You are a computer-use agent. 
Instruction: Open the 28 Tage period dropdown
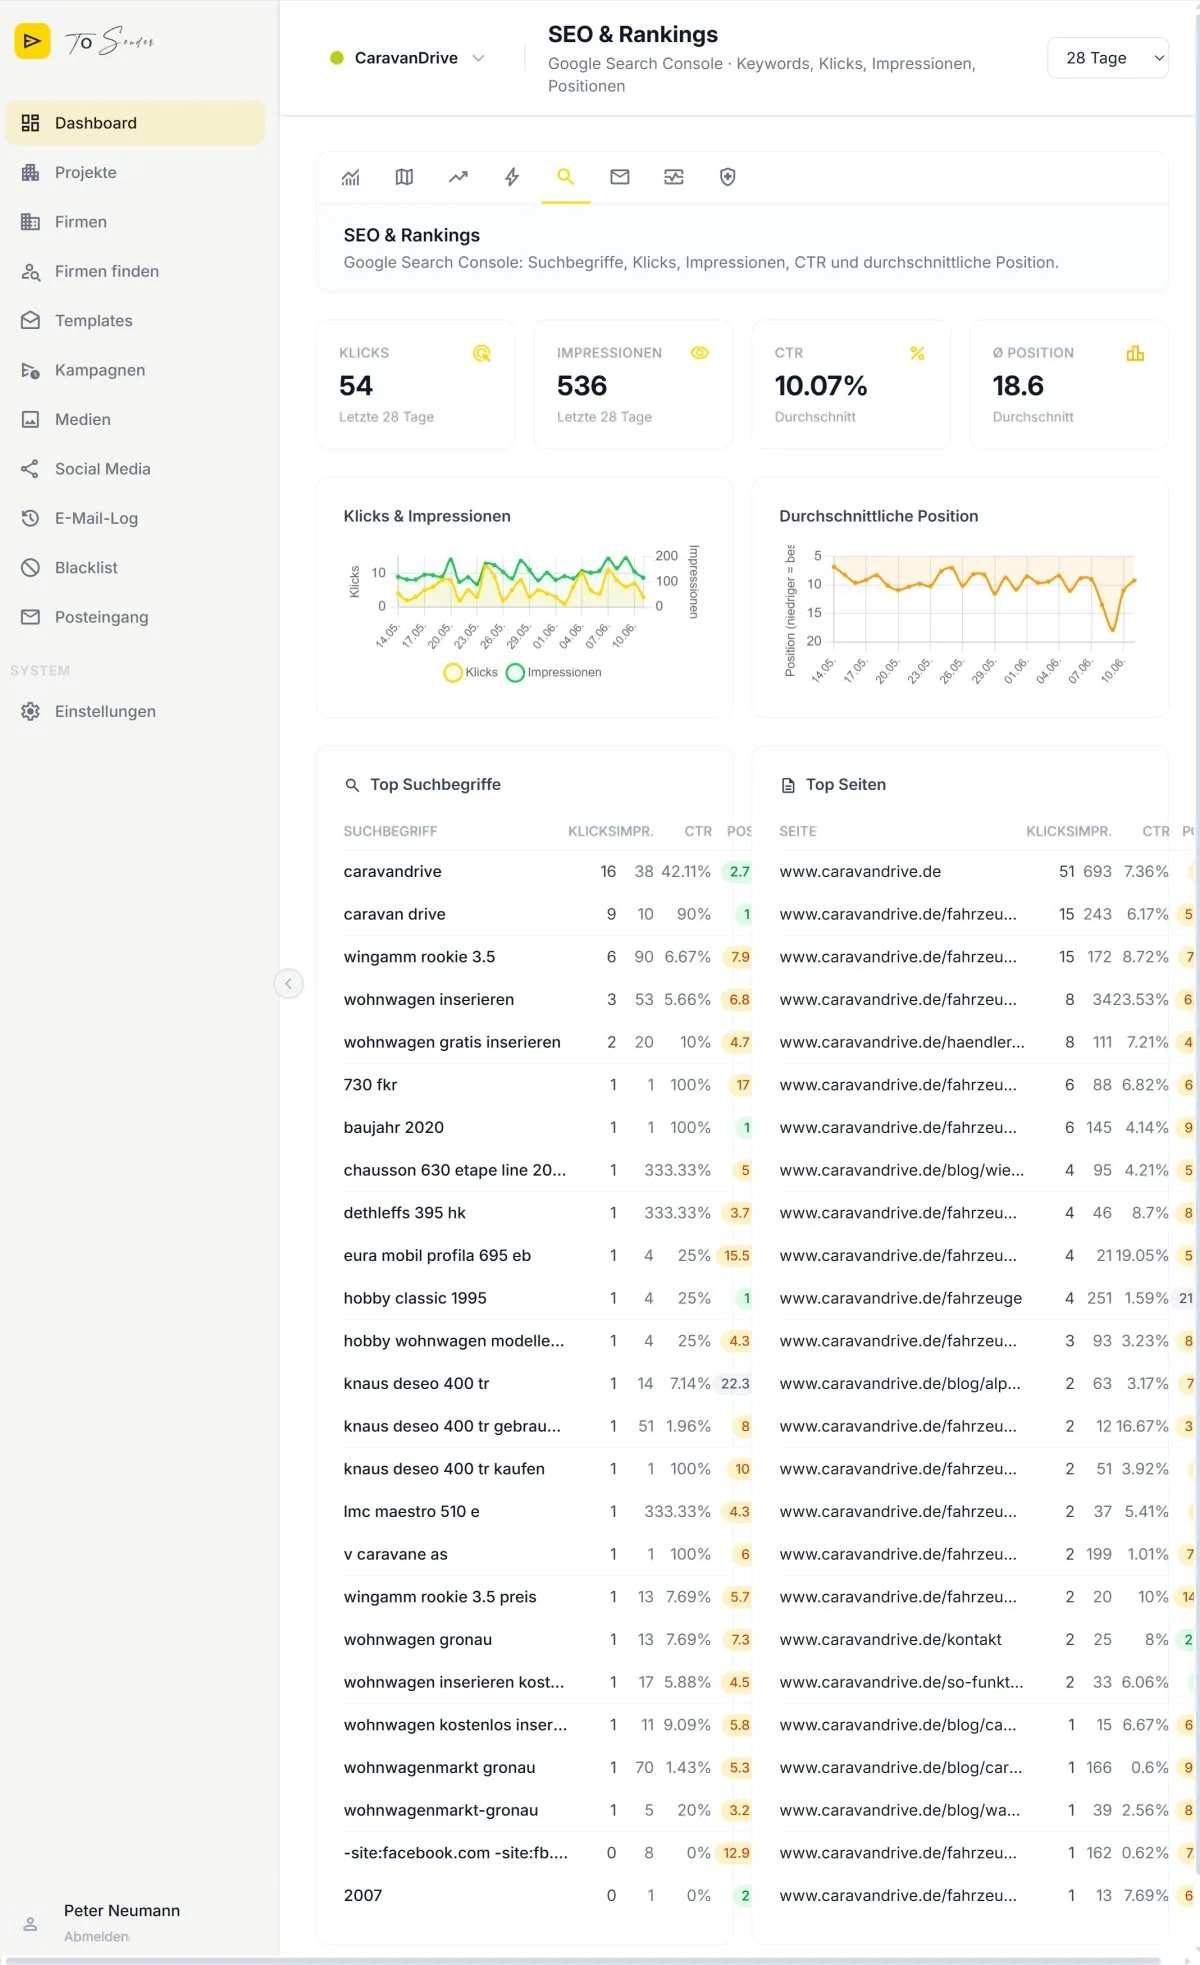pos(1108,58)
